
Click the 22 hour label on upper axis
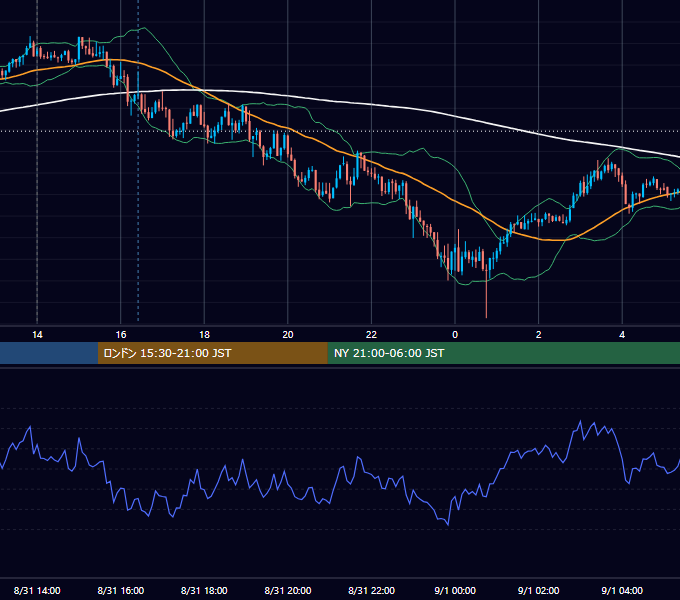point(371,335)
